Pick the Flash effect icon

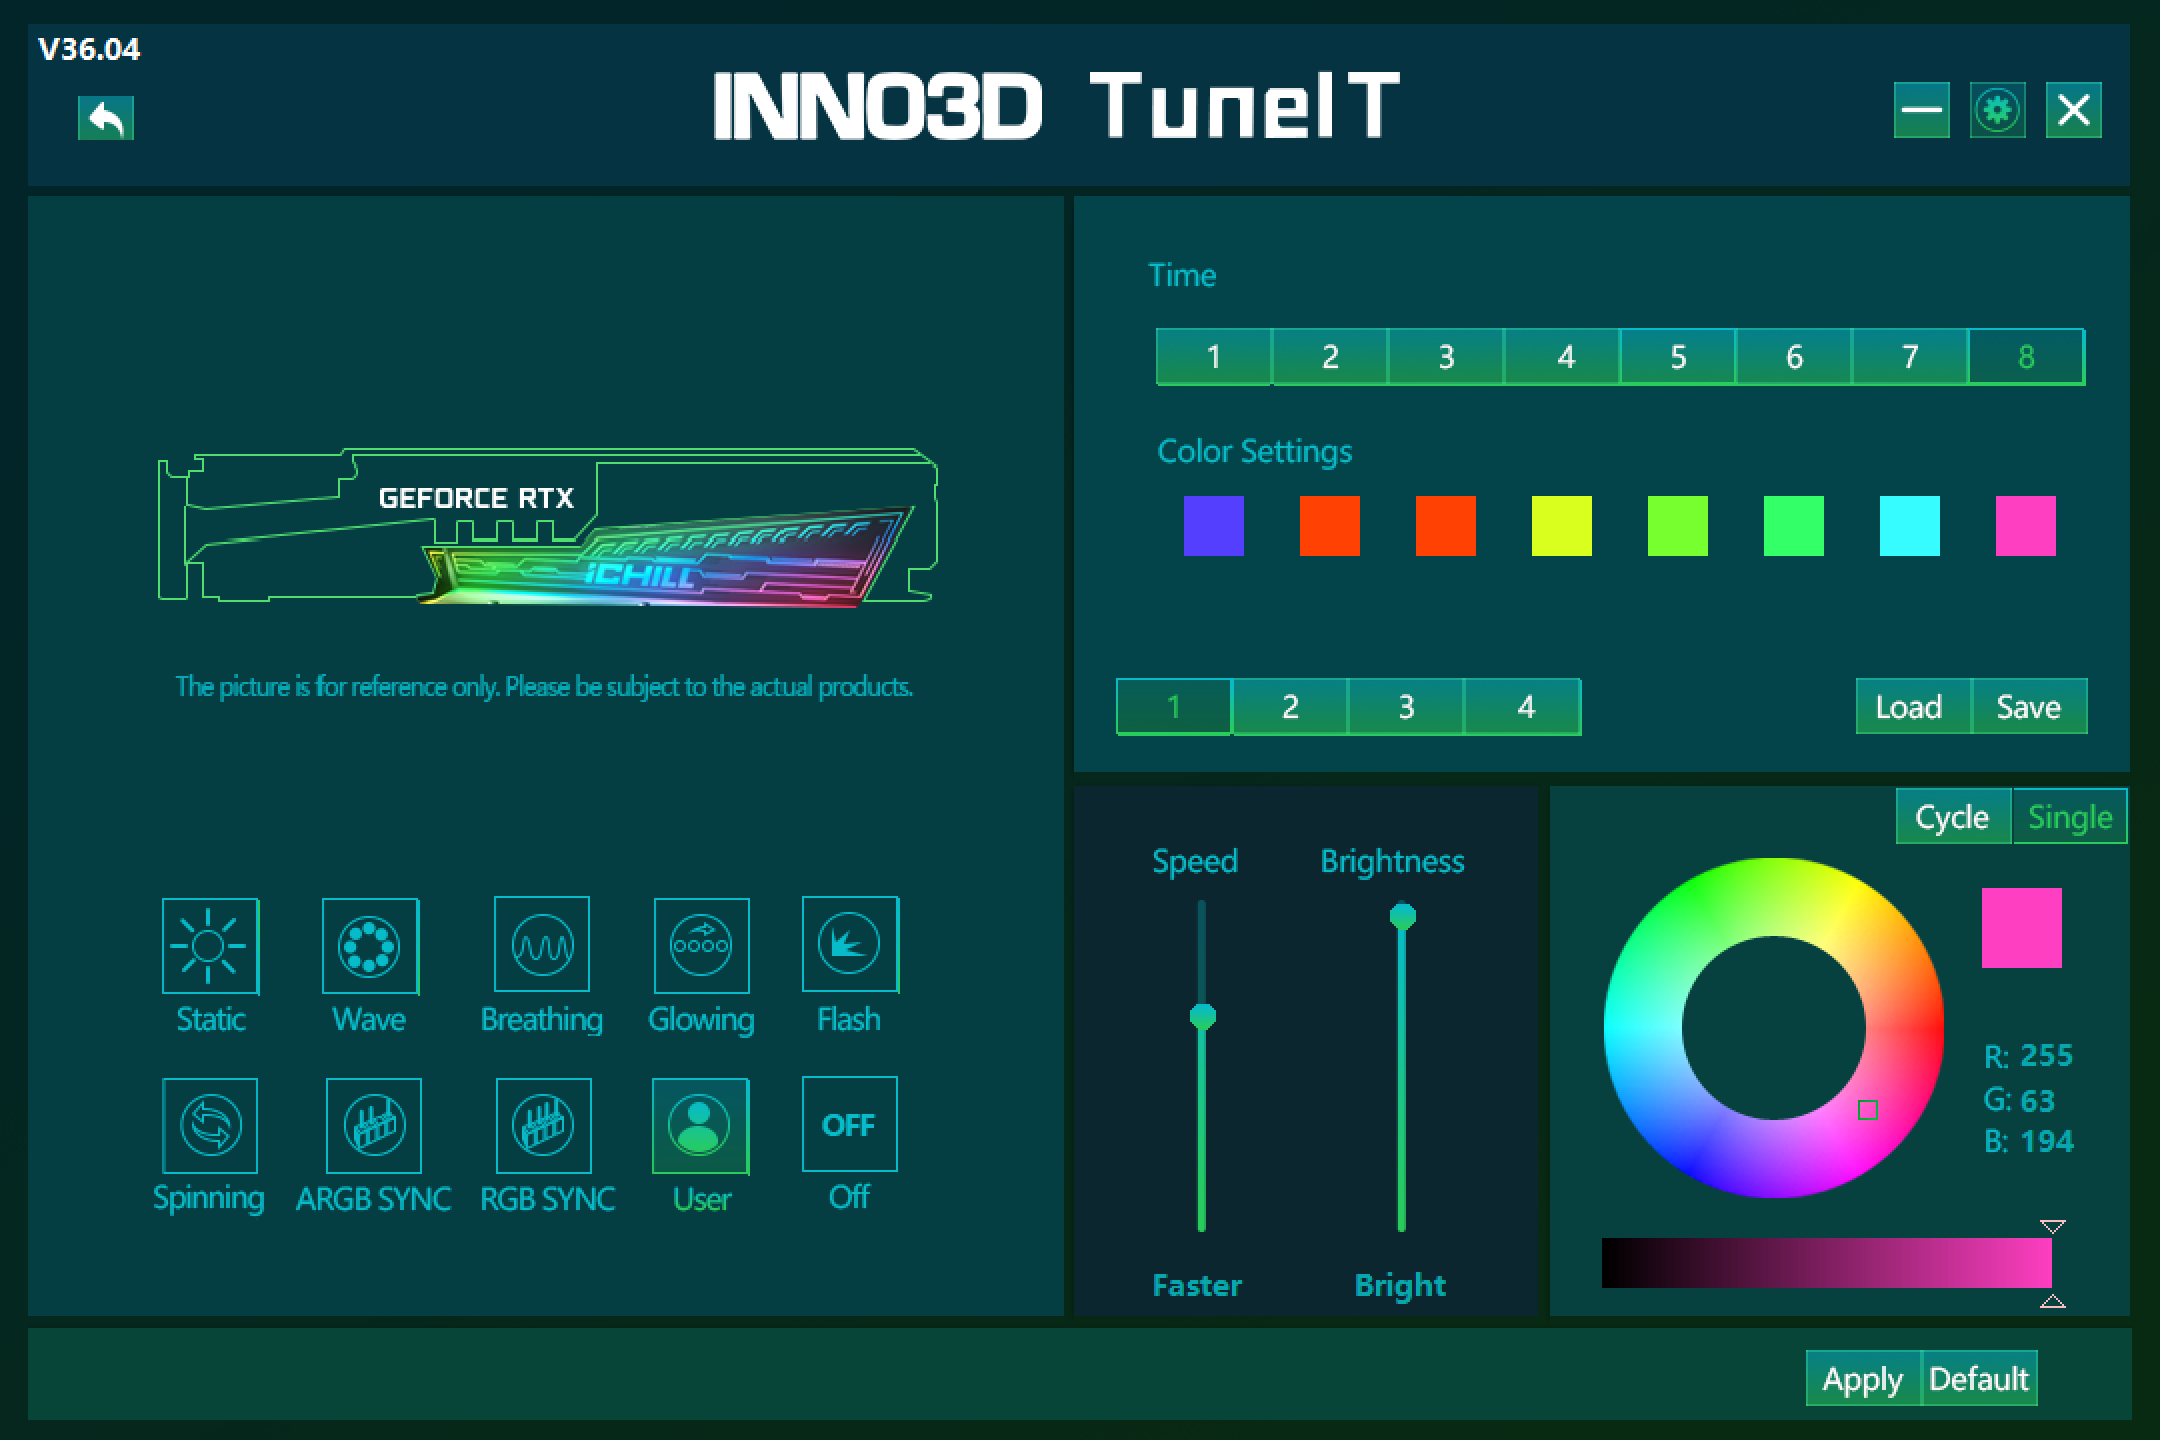click(849, 944)
